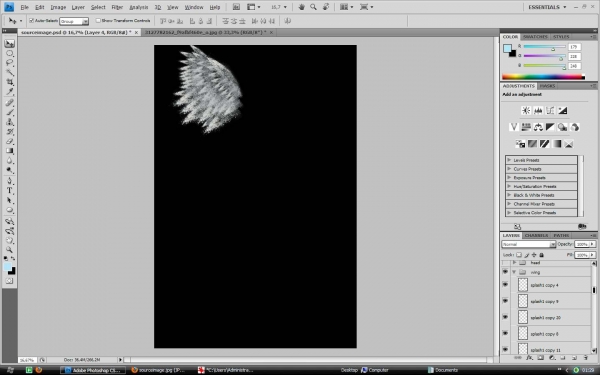Image resolution: width=600 pixels, height=375 pixels.
Task: Select the Crop tool
Action: [10, 82]
